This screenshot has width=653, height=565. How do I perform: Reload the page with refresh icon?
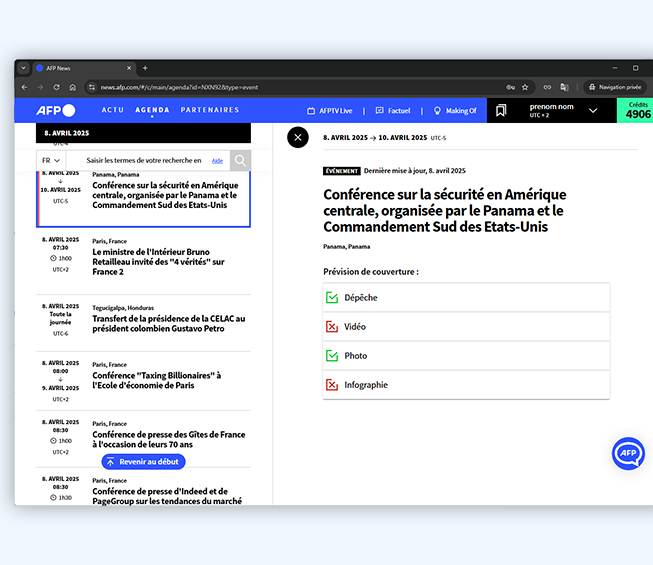[56, 87]
